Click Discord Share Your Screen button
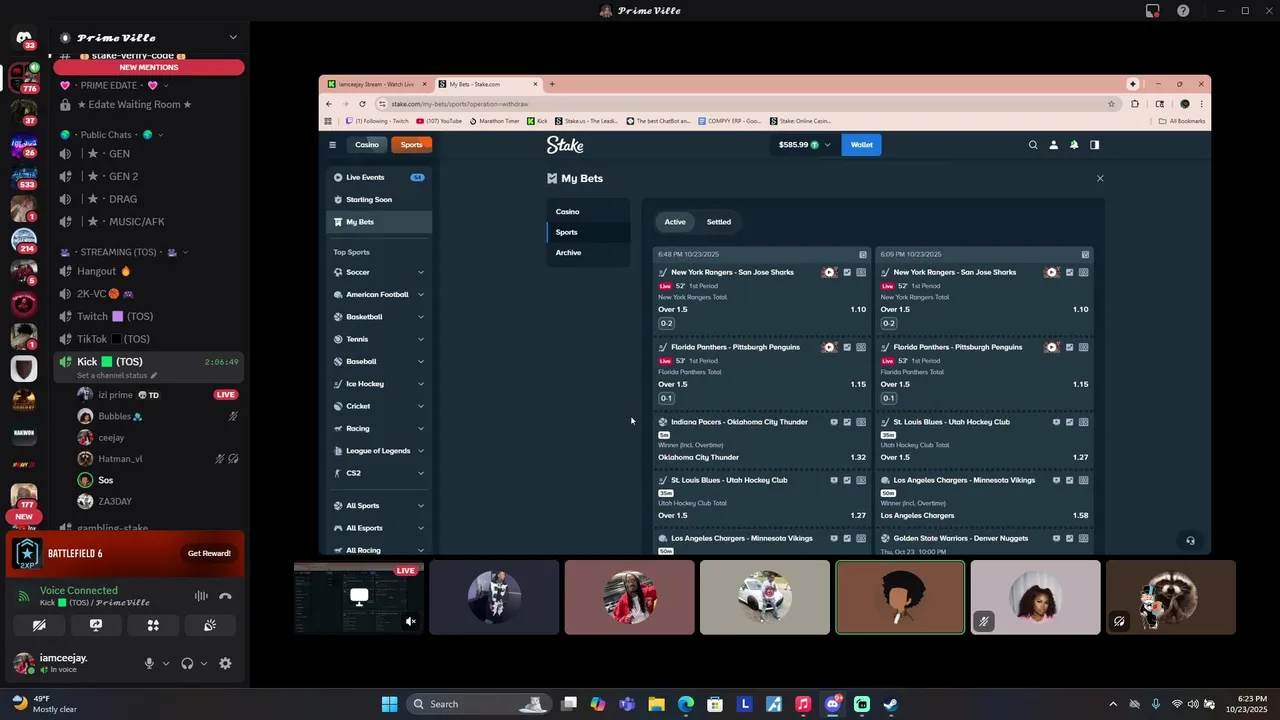 pos(96,625)
